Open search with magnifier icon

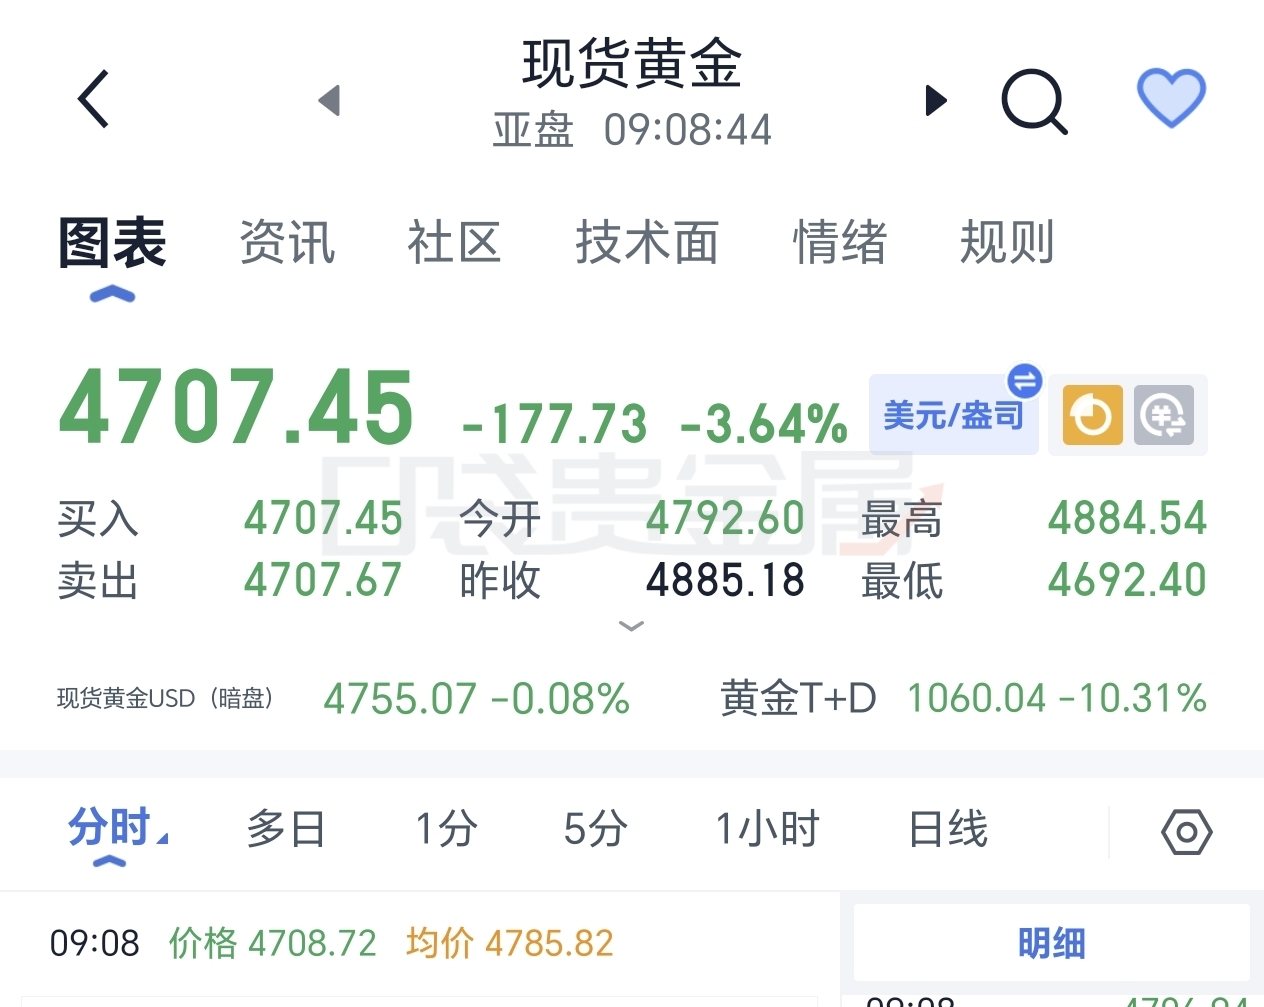click(1034, 101)
